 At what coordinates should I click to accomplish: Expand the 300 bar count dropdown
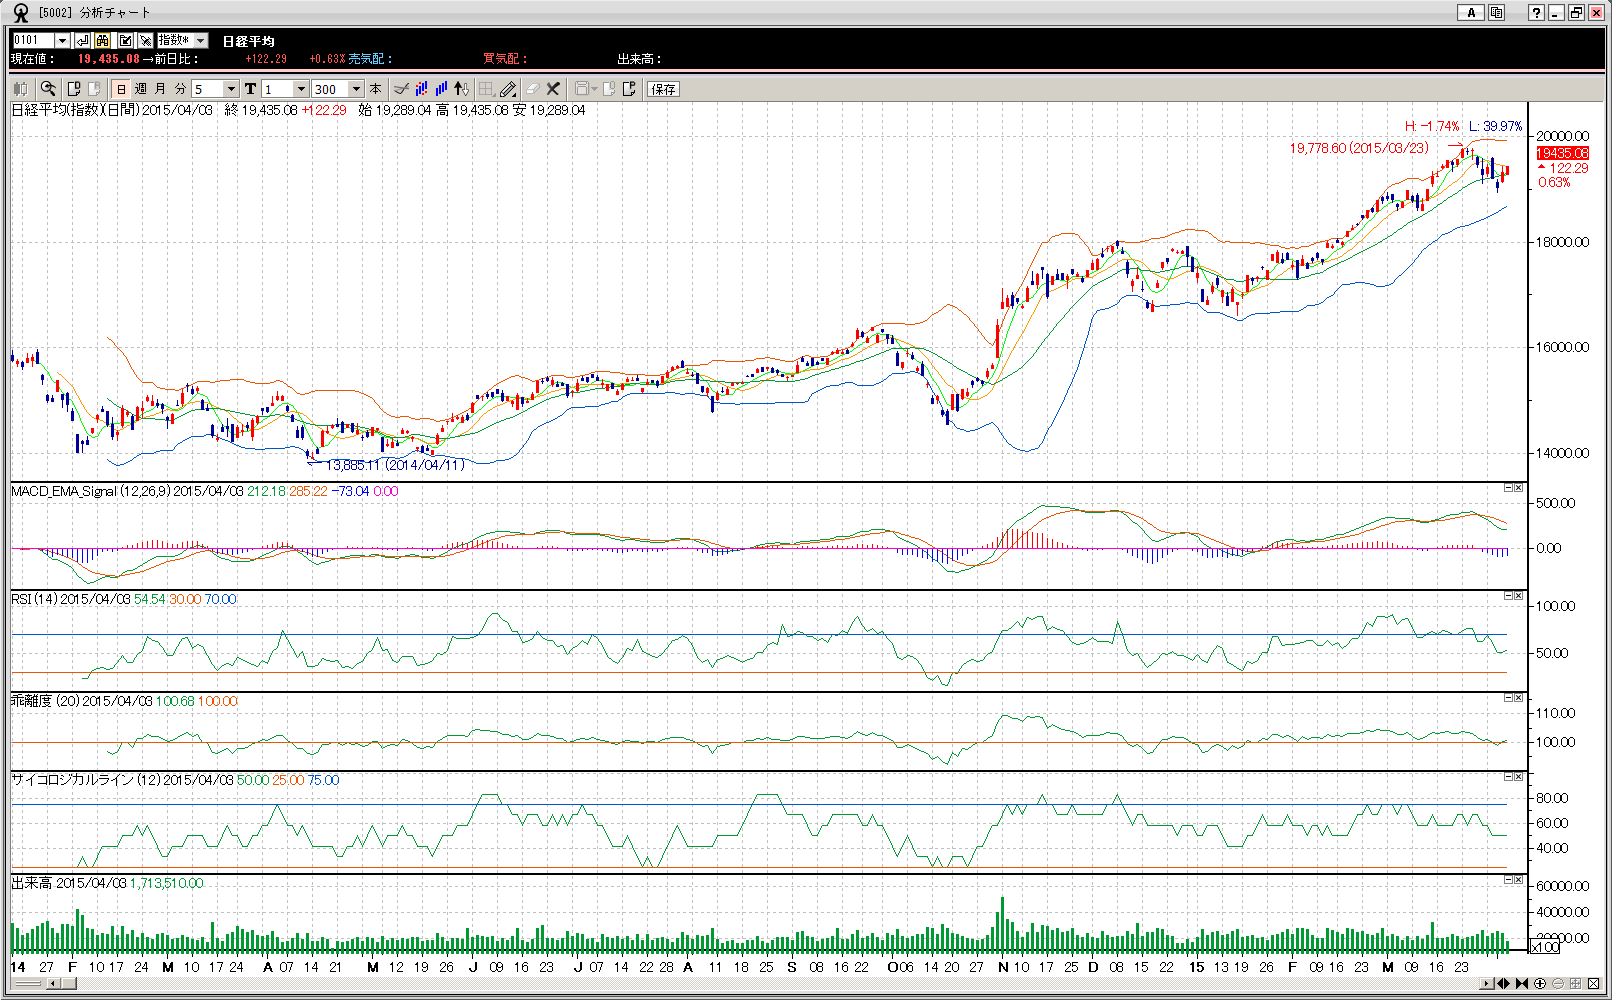(x=356, y=89)
